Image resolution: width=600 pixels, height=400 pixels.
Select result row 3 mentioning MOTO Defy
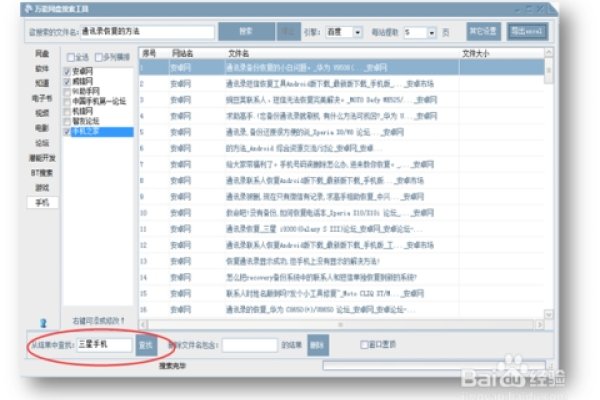(x=341, y=100)
